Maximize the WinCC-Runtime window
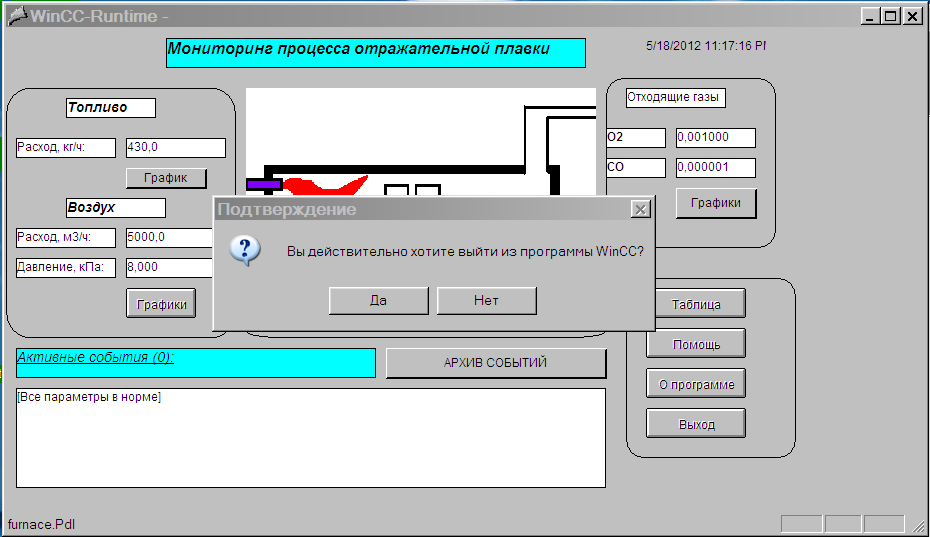930x537 pixels. coord(891,16)
